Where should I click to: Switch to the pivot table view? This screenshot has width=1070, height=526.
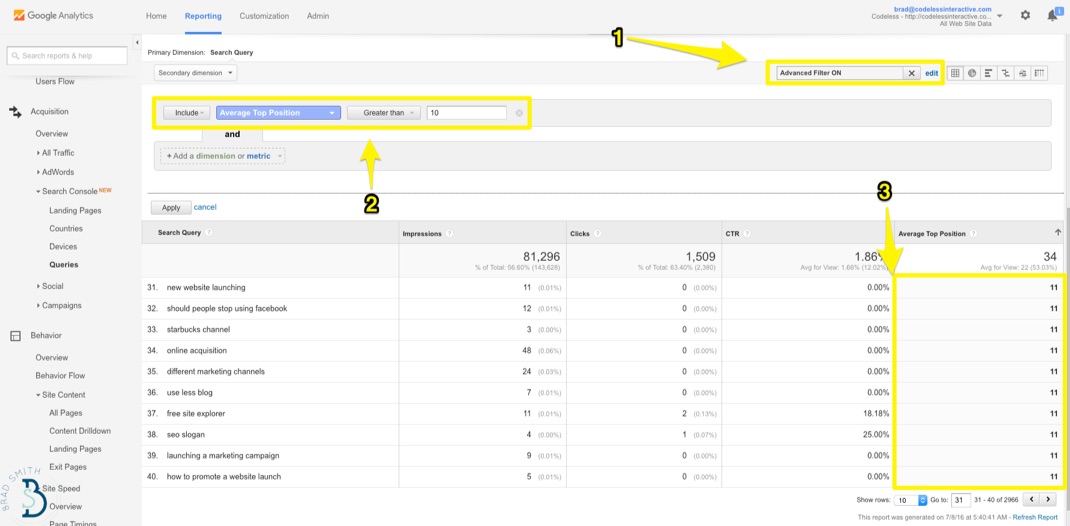point(1039,73)
